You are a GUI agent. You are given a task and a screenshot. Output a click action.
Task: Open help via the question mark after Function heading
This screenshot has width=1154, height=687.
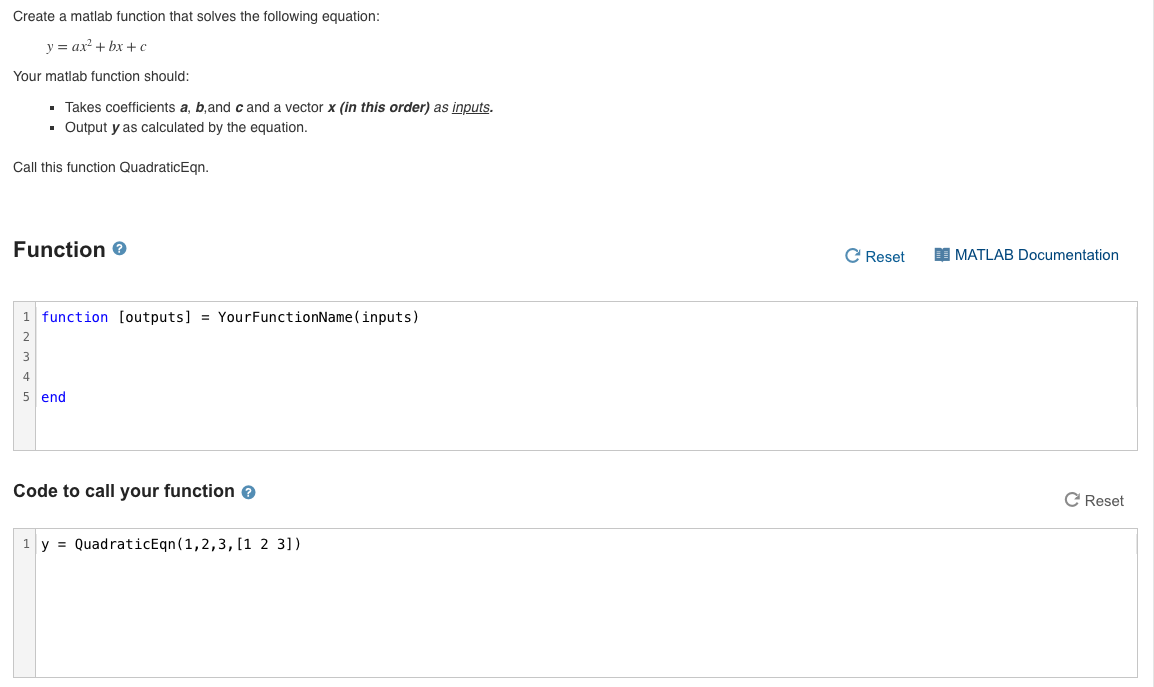tap(119, 248)
